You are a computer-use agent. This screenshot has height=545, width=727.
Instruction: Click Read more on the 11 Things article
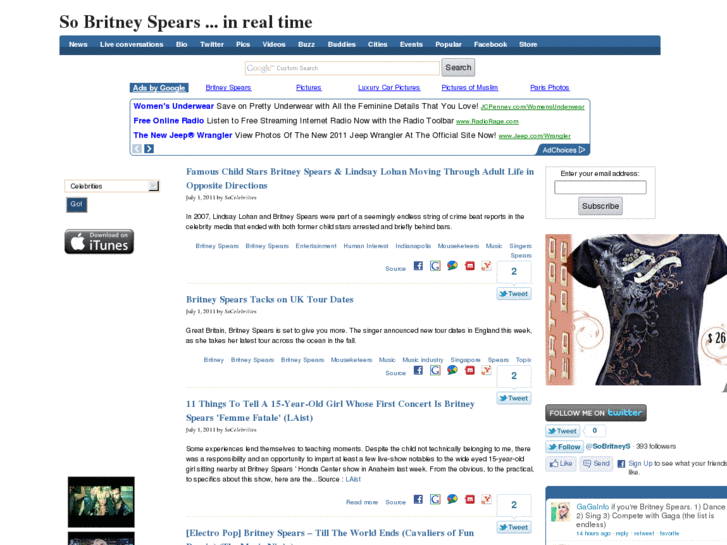coord(362,502)
